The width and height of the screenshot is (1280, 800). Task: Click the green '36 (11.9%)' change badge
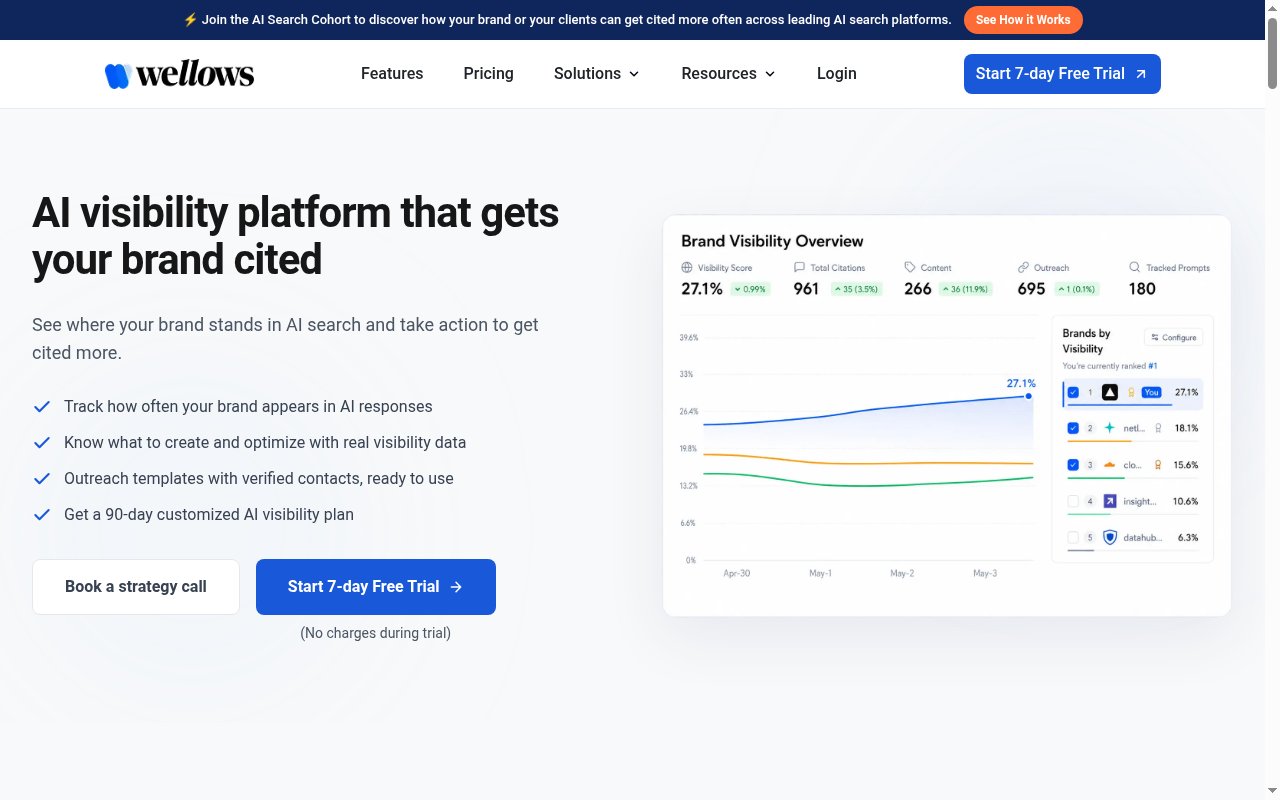point(968,289)
